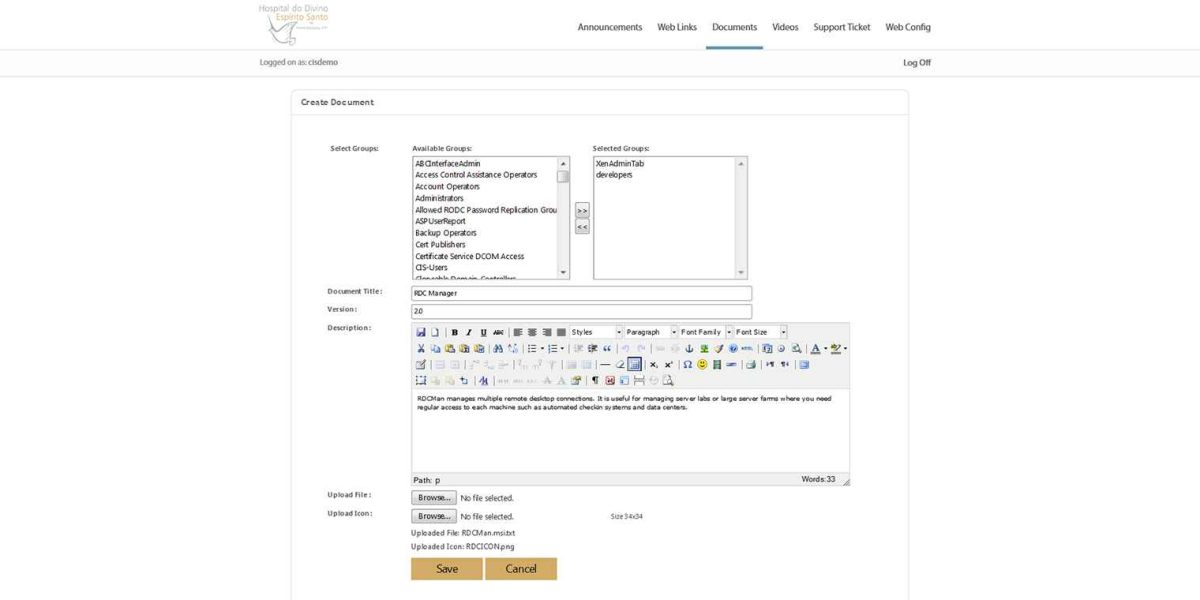Apply italic styling to the description text

tap(468, 331)
